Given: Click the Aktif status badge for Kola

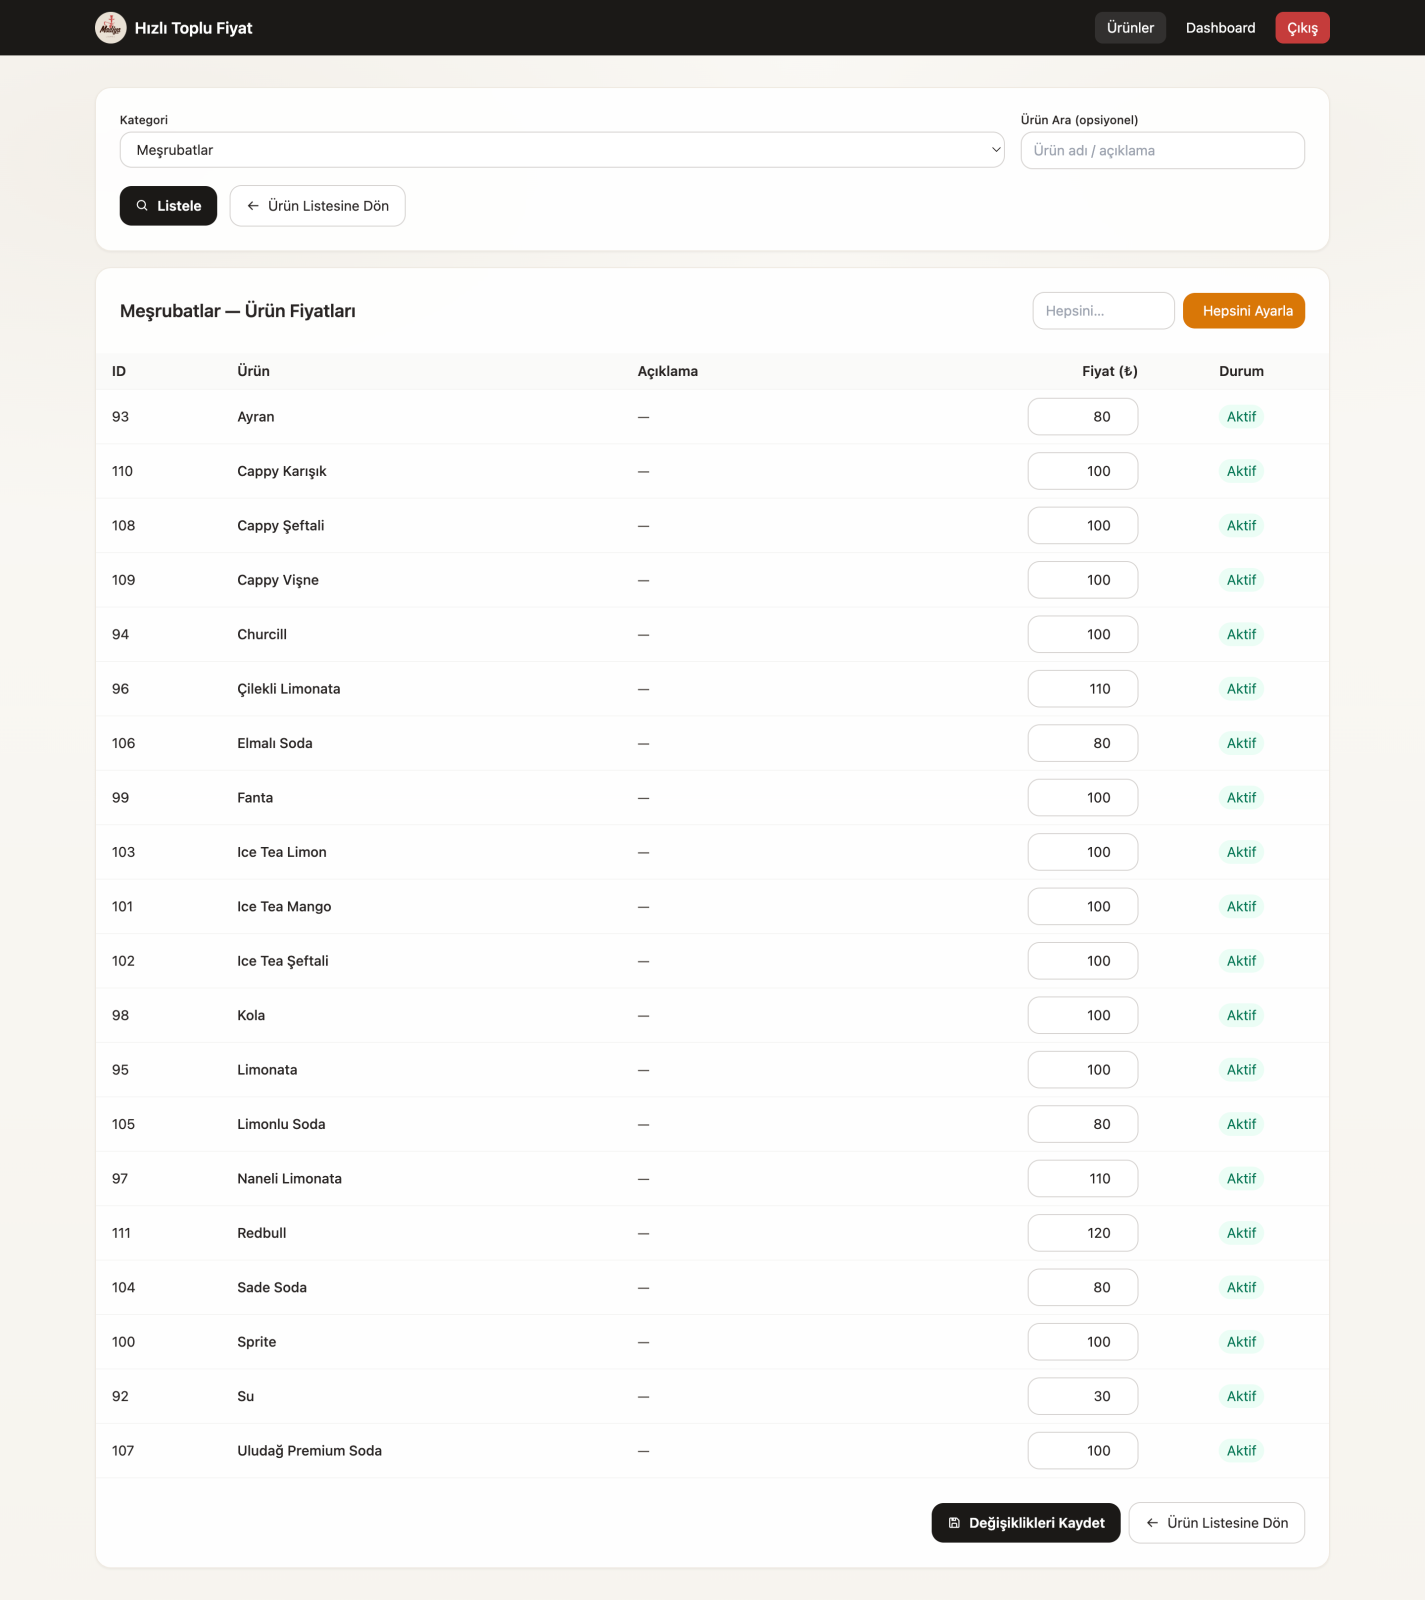Looking at the screenshot, I should click(x=1241, y=1015).
